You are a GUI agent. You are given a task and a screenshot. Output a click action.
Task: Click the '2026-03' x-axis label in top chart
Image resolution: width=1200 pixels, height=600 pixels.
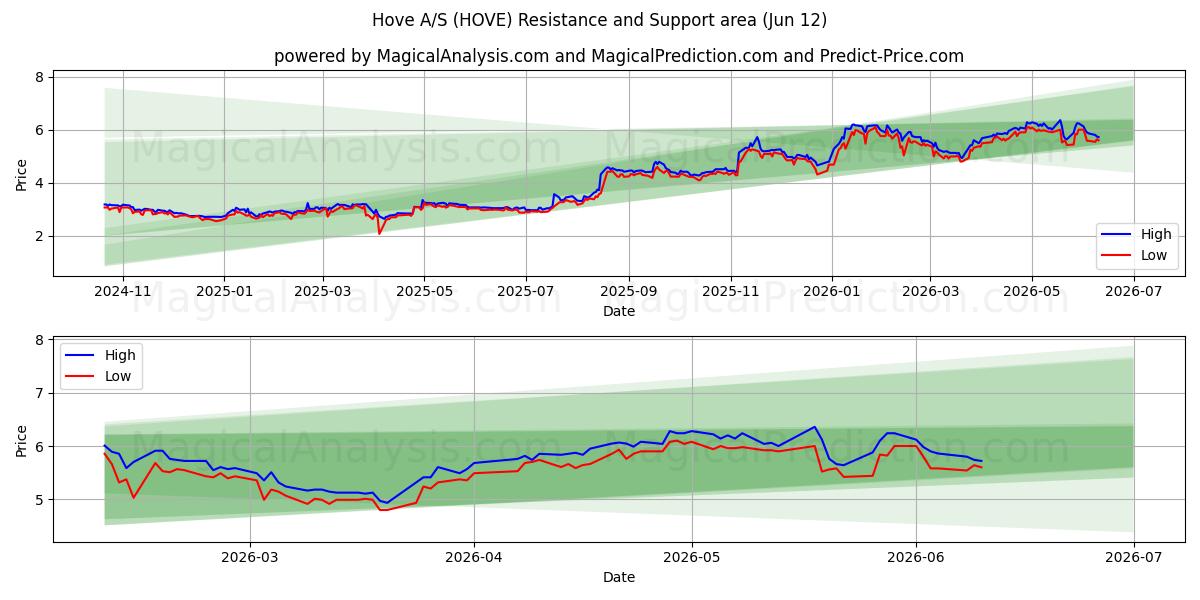[x=930, y=294]
